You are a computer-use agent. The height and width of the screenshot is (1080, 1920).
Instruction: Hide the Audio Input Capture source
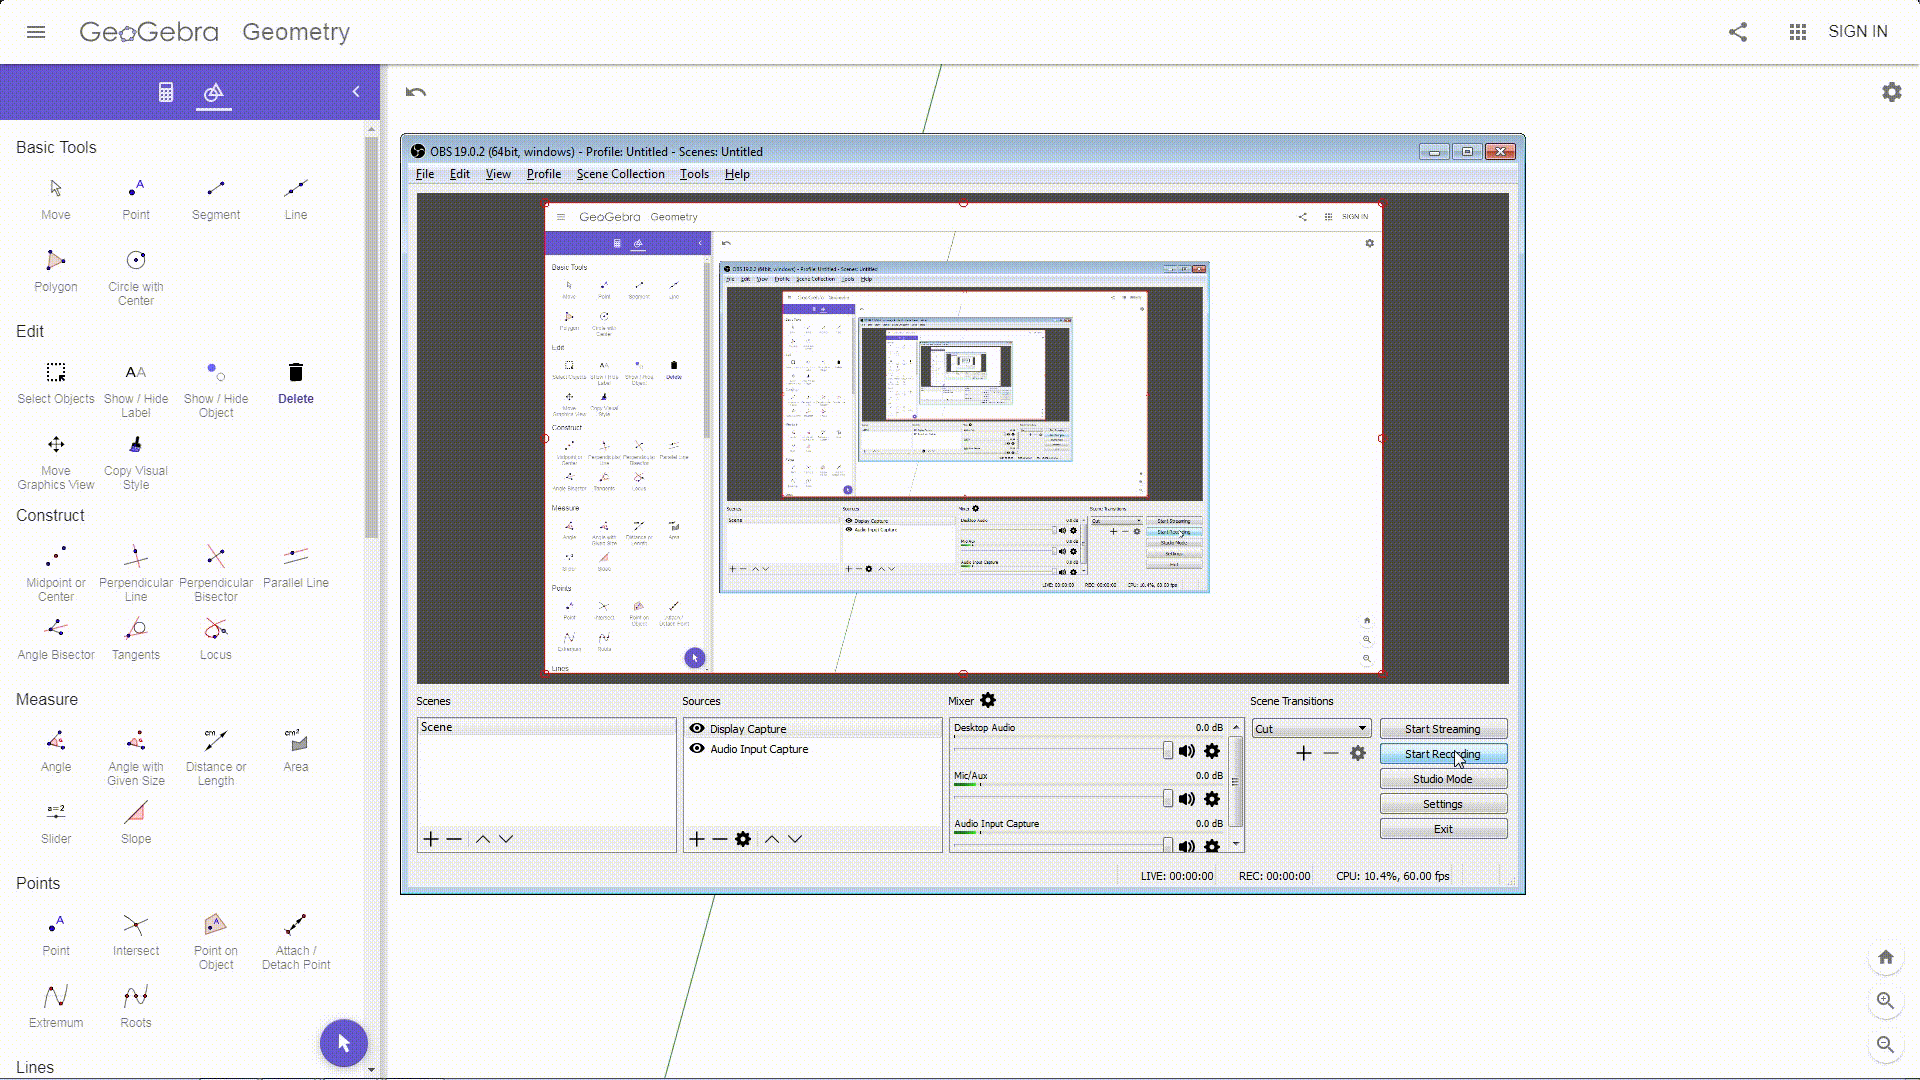pyautogui.click(x=697, y=749)
